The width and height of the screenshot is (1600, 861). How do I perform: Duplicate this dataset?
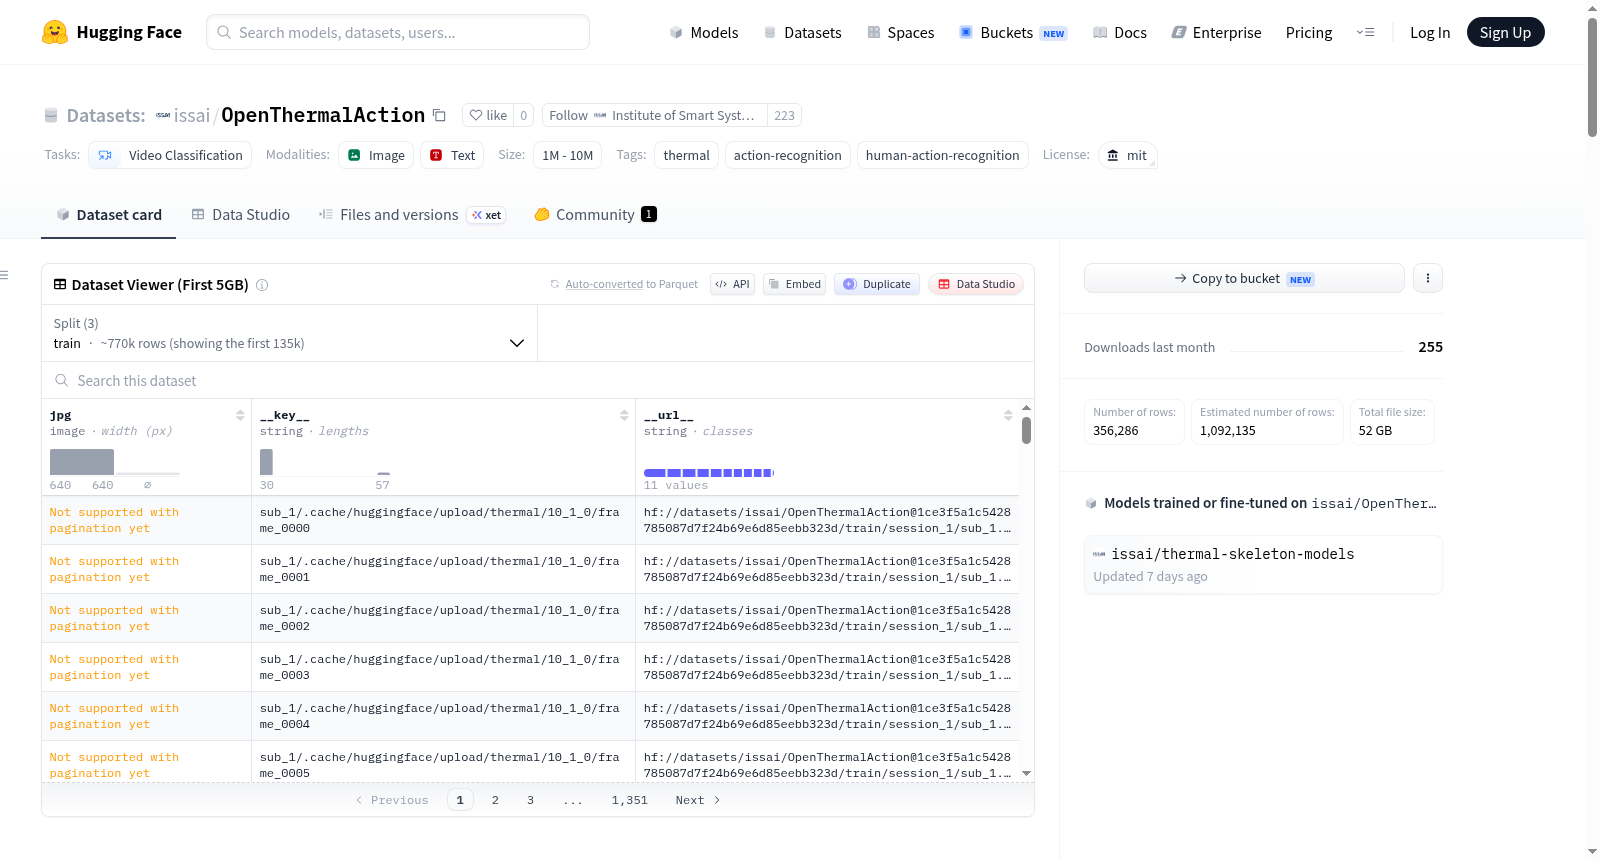(x=877, y=284)
